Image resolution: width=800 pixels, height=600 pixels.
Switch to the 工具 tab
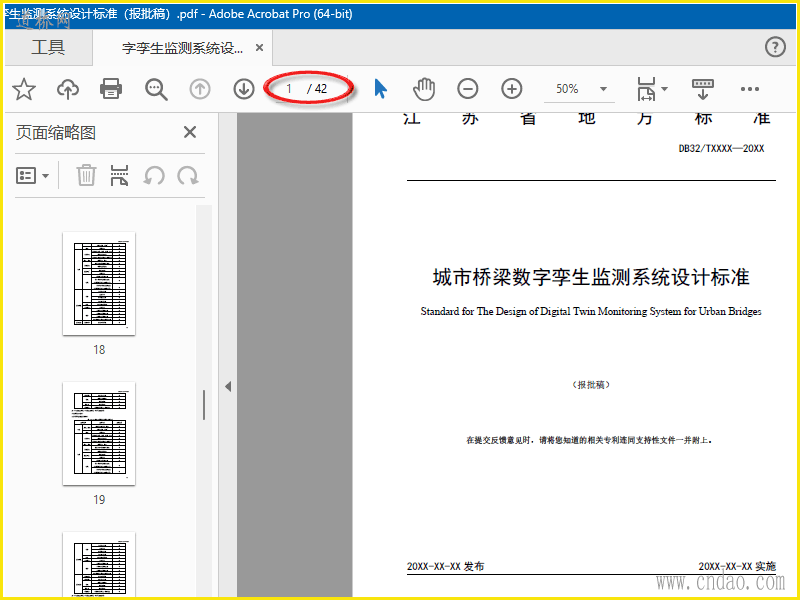pos(48,47)
